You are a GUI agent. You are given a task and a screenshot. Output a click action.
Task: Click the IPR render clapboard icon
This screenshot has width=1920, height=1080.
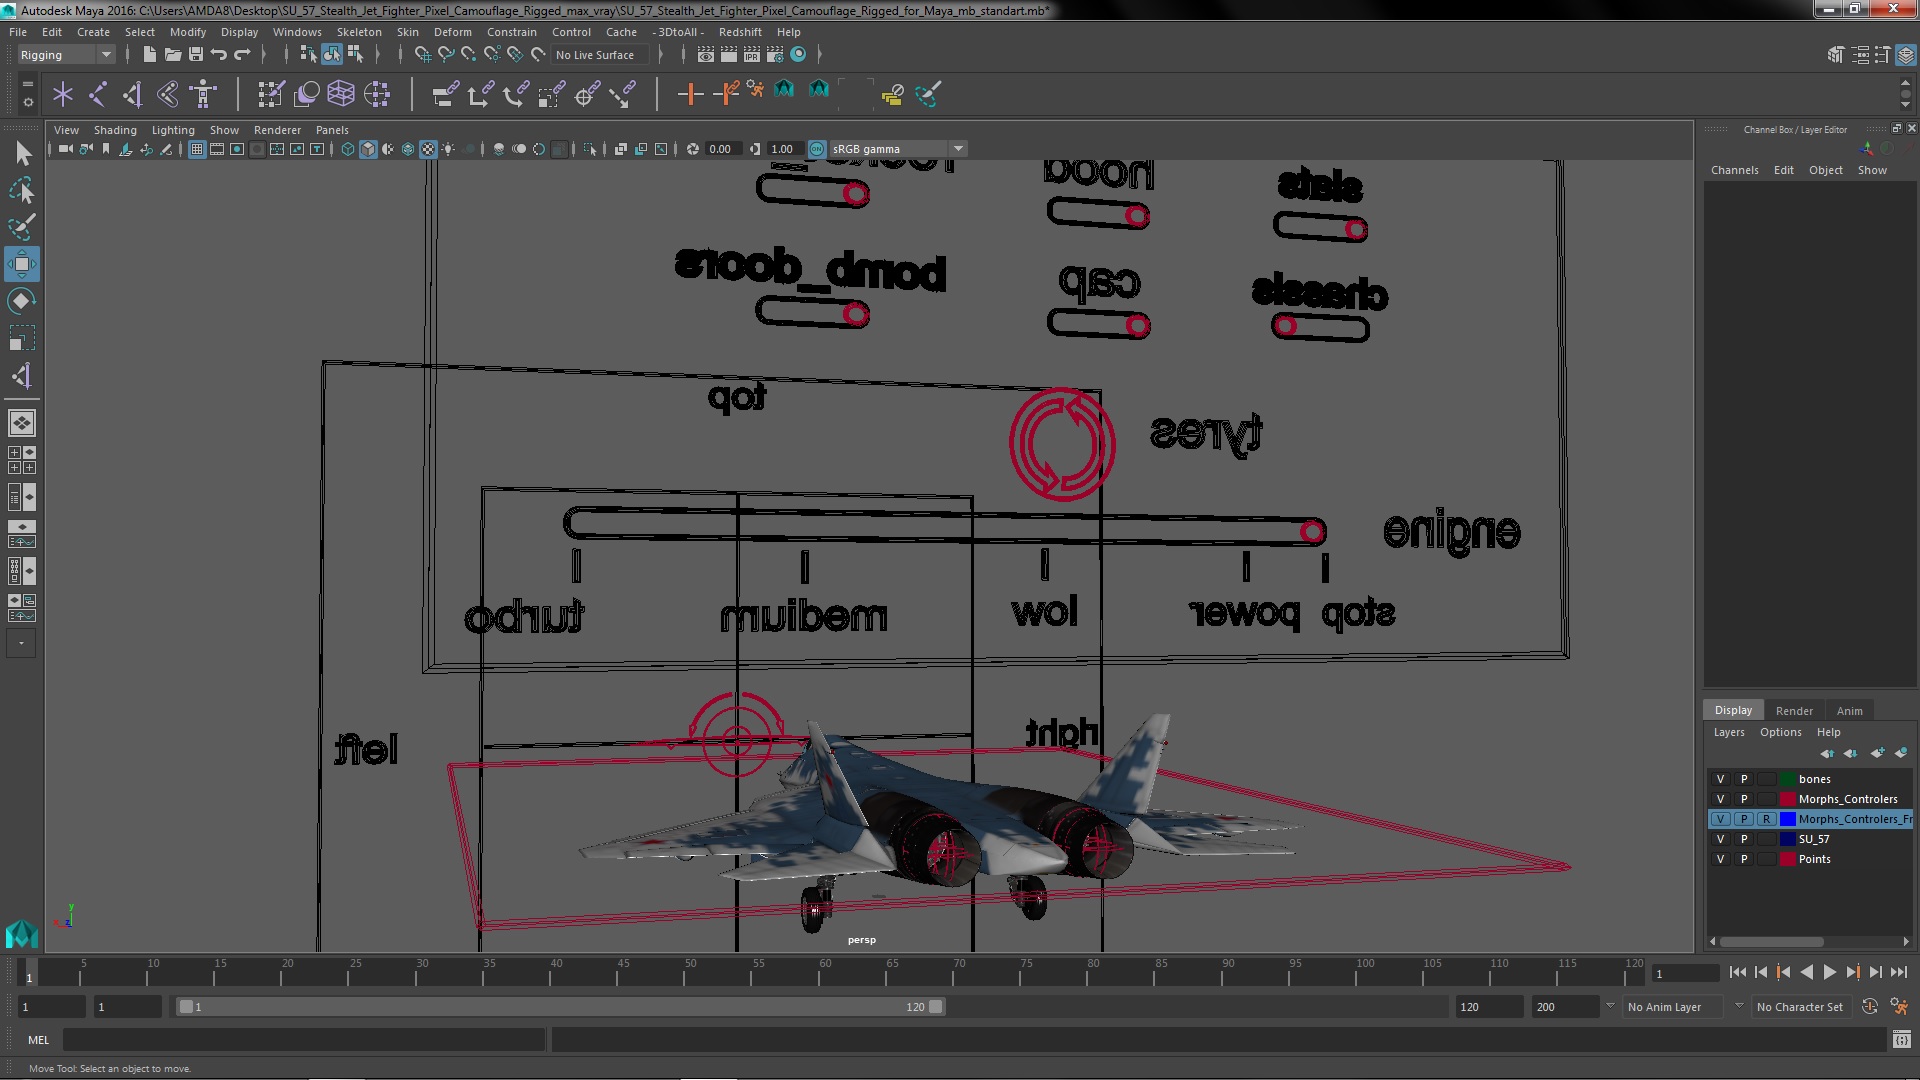point(751,54)
